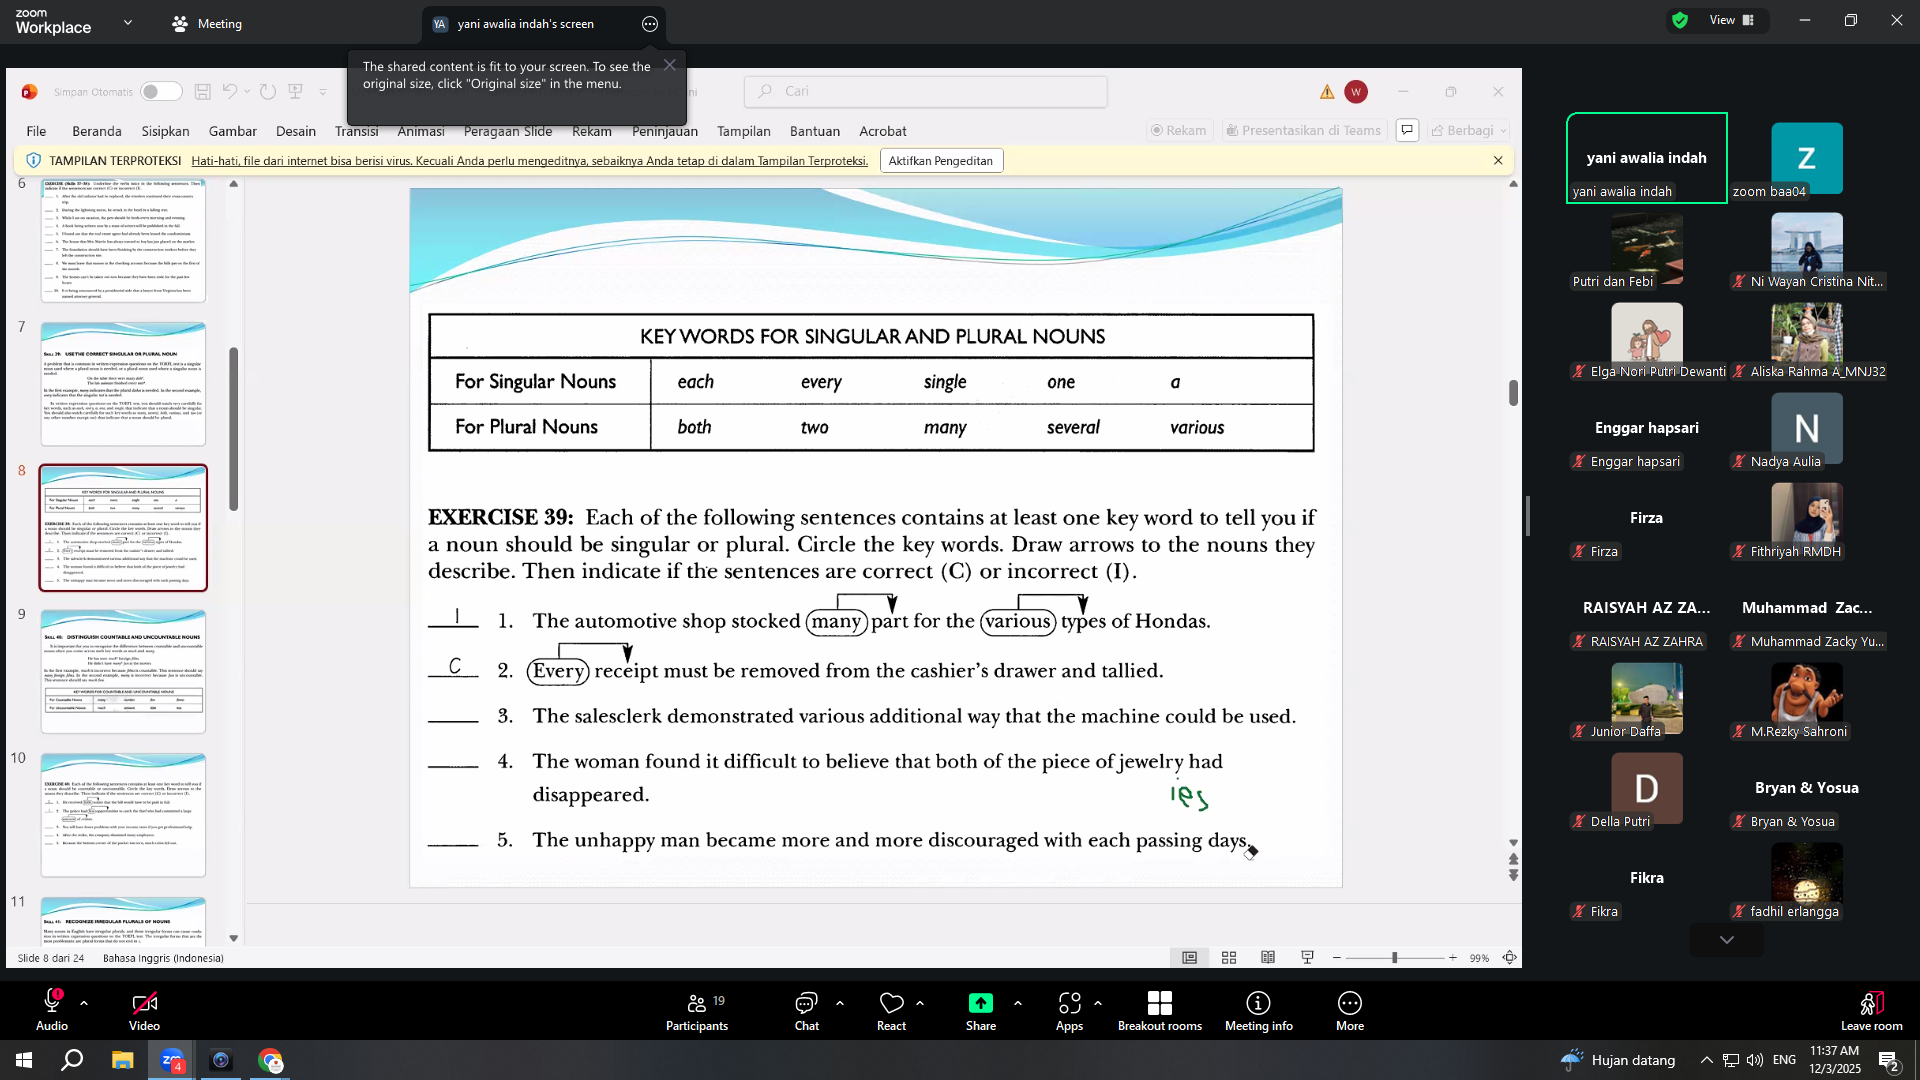Click the green Share screen icon
1920x1080 pixels.
[980, 1002]
